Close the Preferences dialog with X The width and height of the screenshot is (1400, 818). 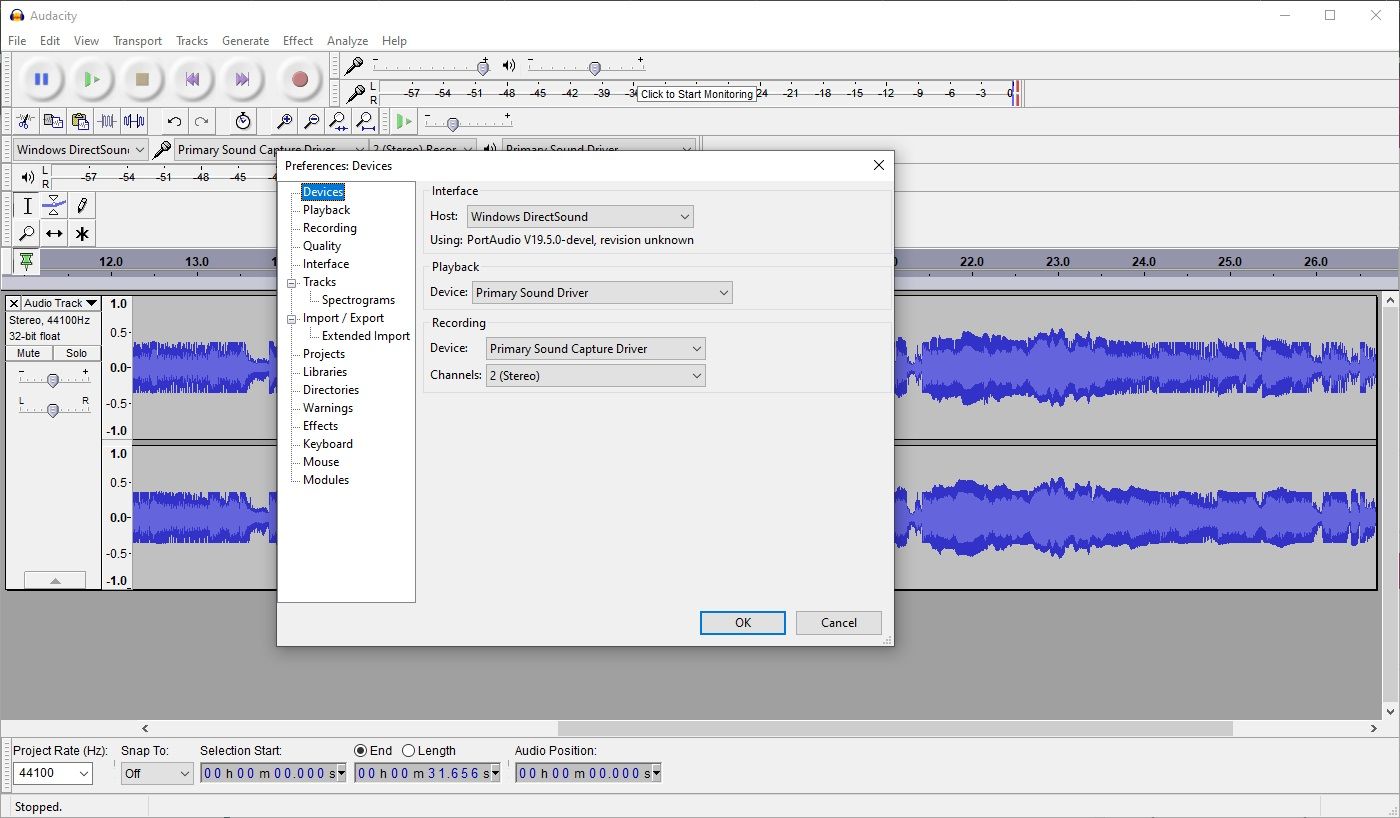tap(878, 165)
